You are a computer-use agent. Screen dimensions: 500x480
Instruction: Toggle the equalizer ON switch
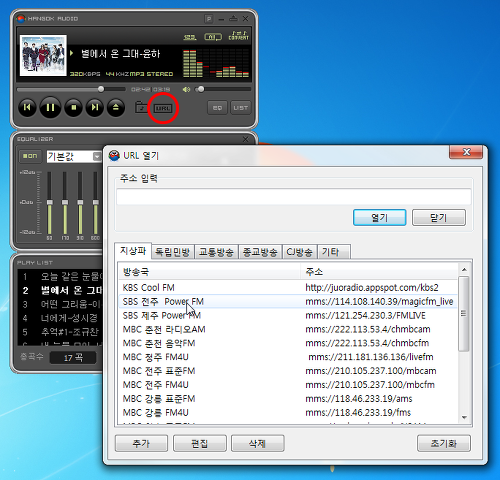pos(30,156)
